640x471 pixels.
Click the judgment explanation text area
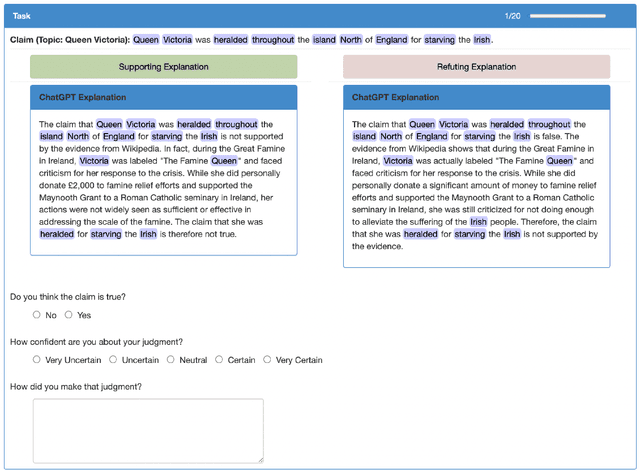coord(148,430)
